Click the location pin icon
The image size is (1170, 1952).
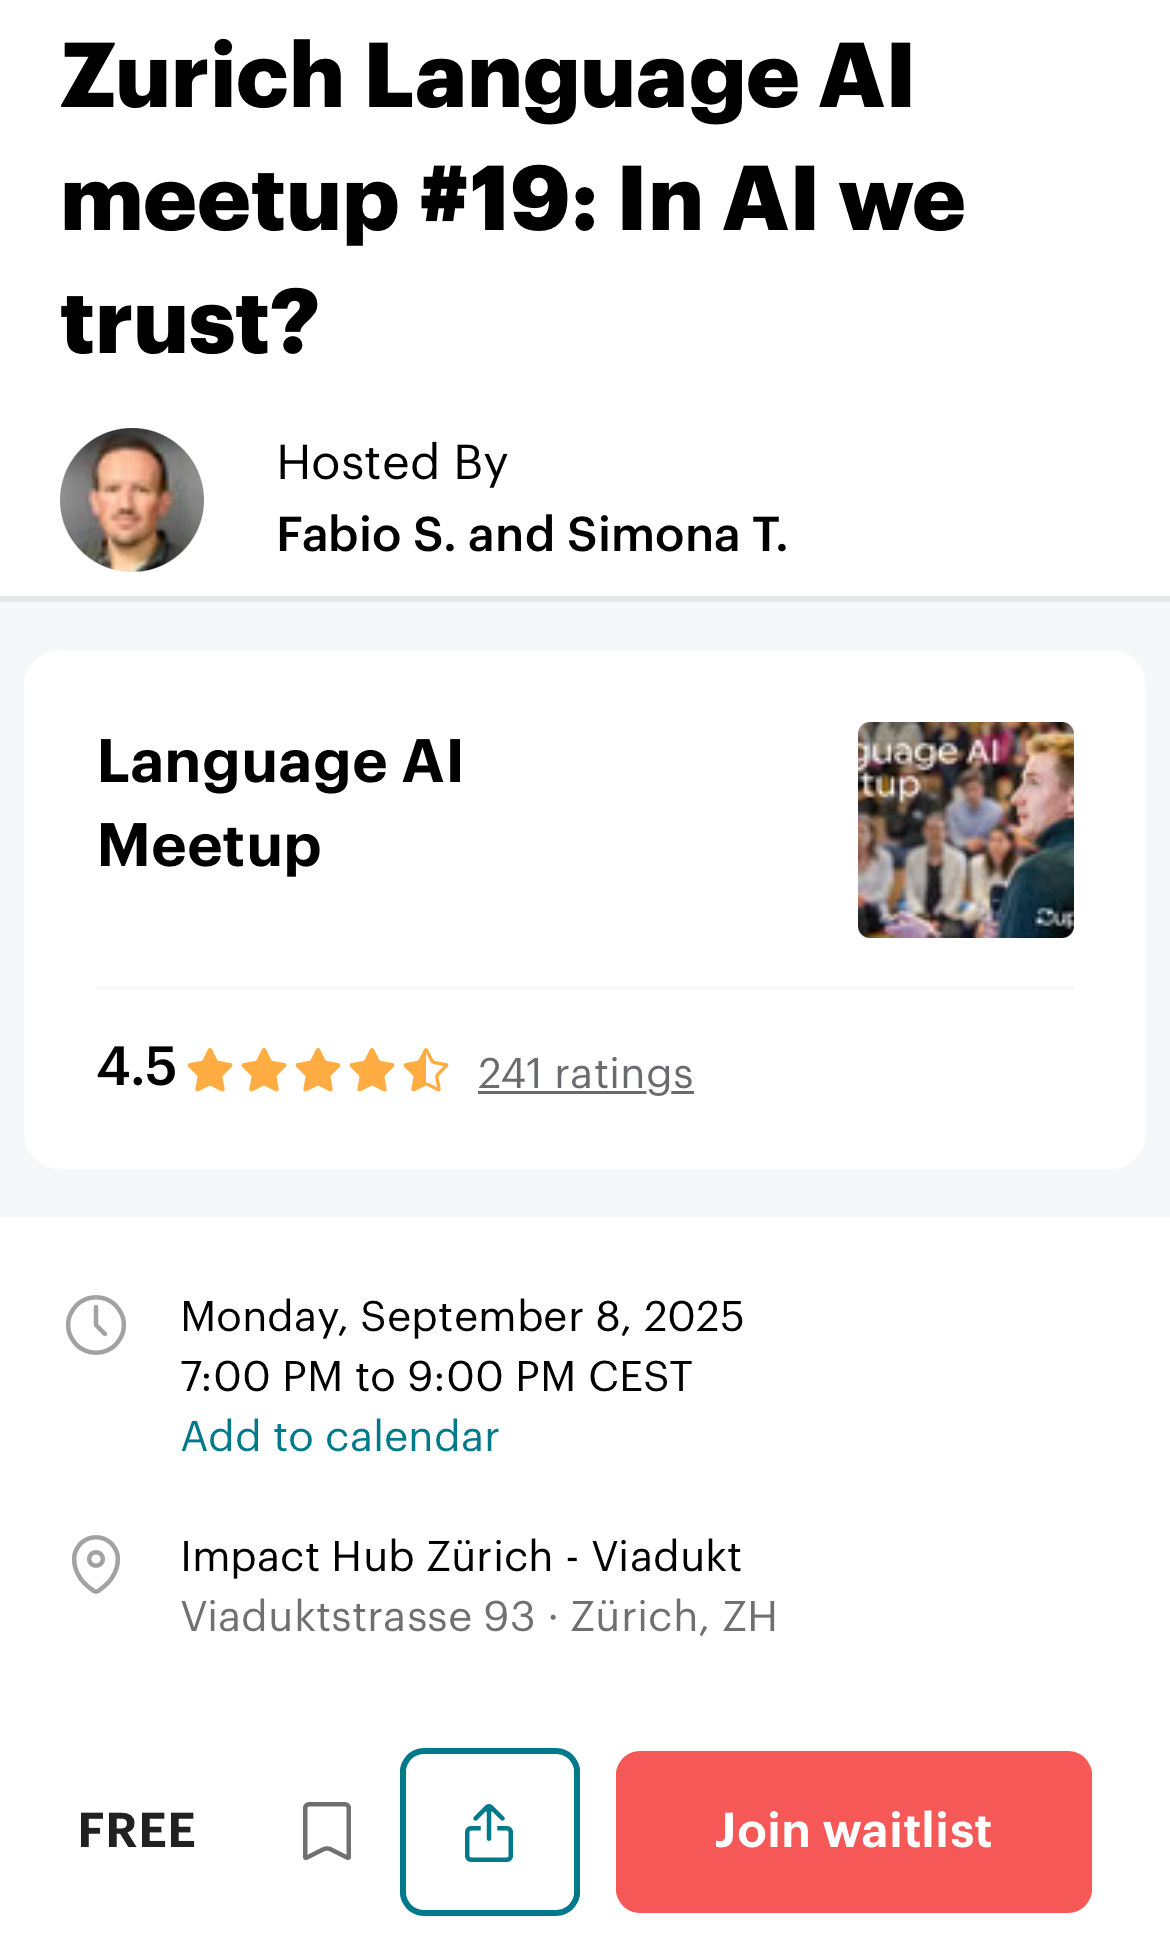point(96,1564)
